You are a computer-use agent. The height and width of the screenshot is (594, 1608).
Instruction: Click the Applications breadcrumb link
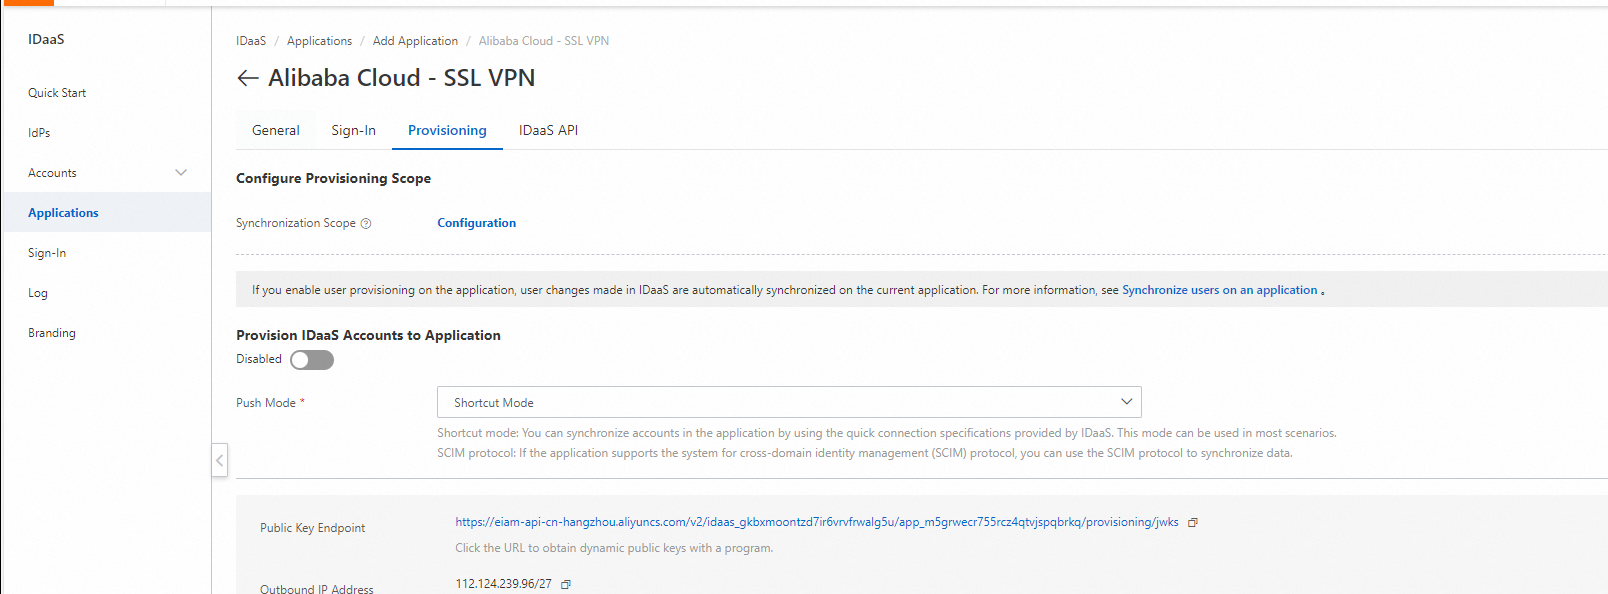pyautogui.click(x=319, y=41)
